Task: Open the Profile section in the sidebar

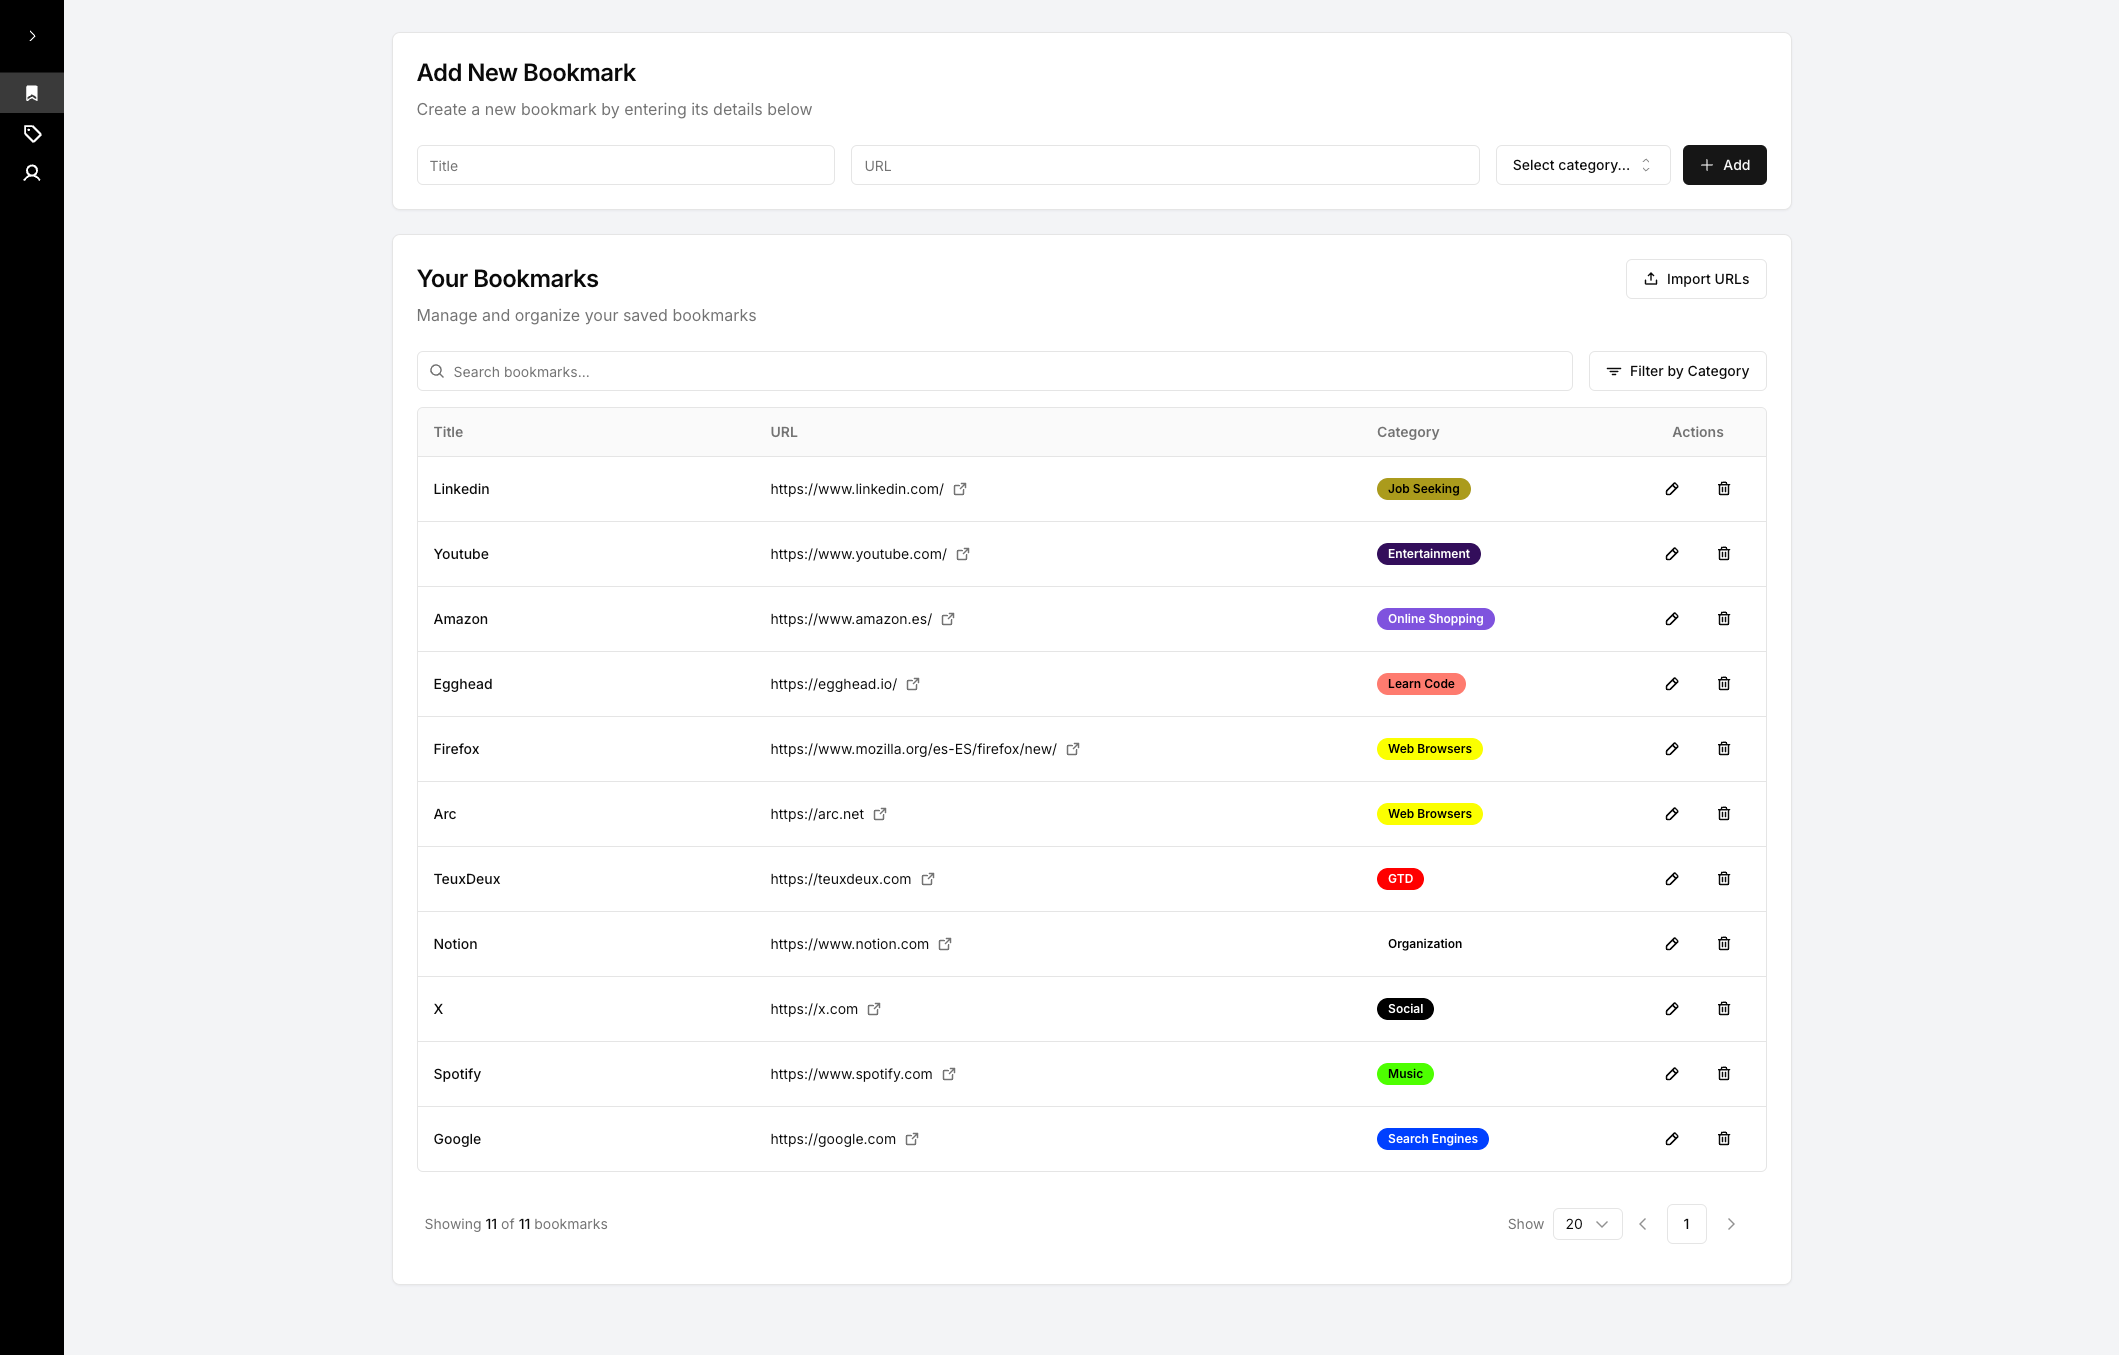Action: [32, 173]
